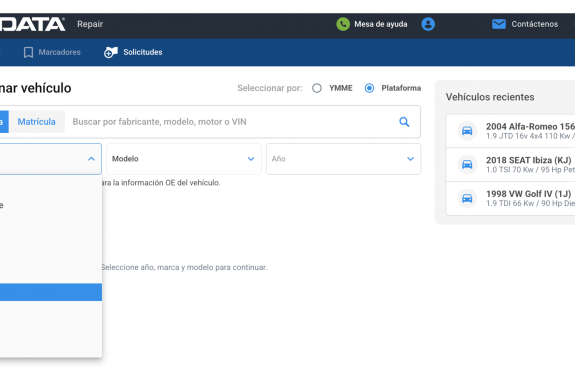575x383 pixels.
Task: Select recent vehicle 1998 VW Golf IV (1J)
Action: [x=510, y=198]
